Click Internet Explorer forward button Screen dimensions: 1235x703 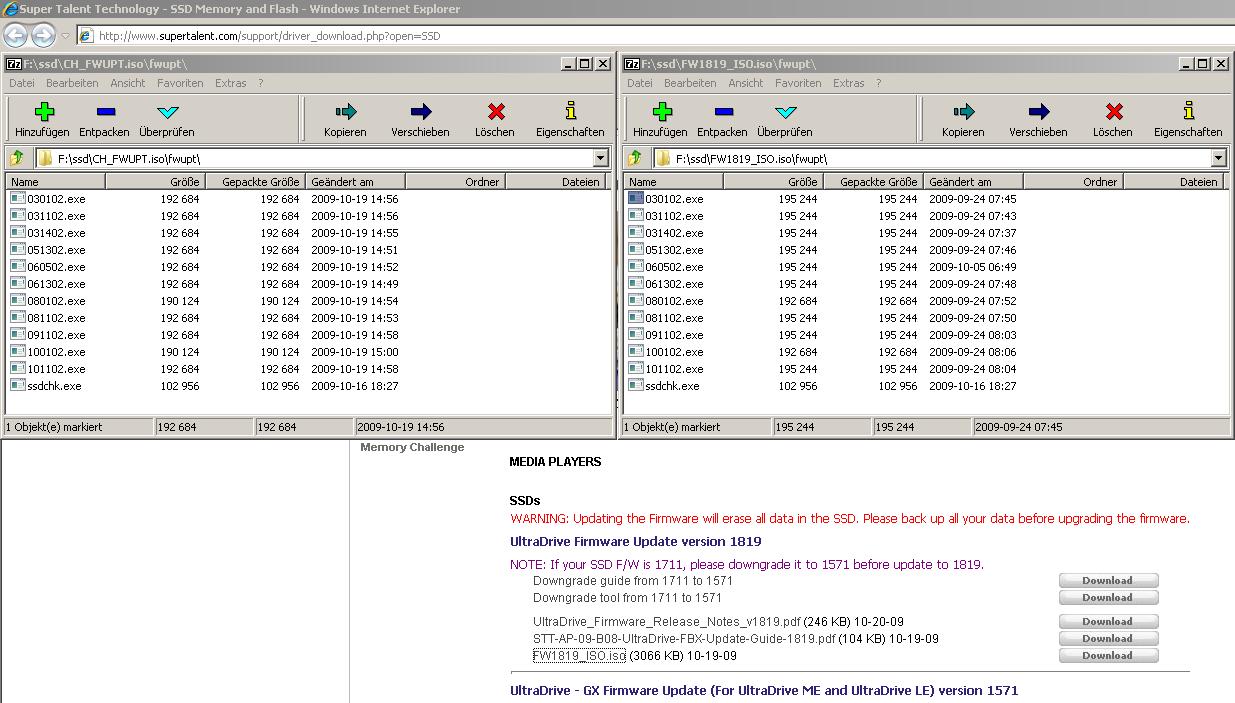tap(43, 35)
